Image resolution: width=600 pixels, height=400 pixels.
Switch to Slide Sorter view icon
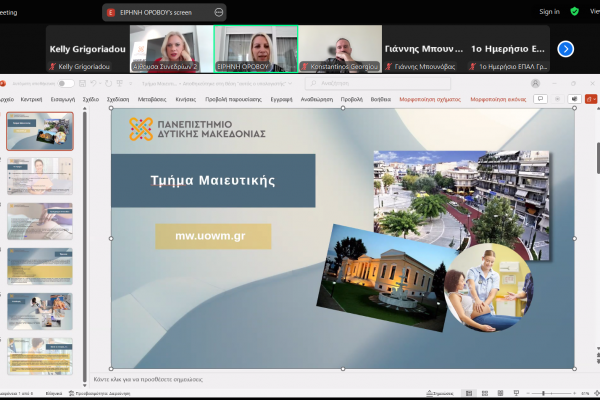click(485, 393)
